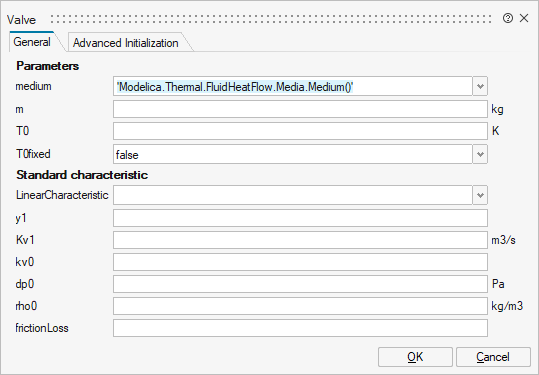Click the T0fixed false value box
Image resolution: width=539 pixels, height=375 pixels.
pos(293,154)
